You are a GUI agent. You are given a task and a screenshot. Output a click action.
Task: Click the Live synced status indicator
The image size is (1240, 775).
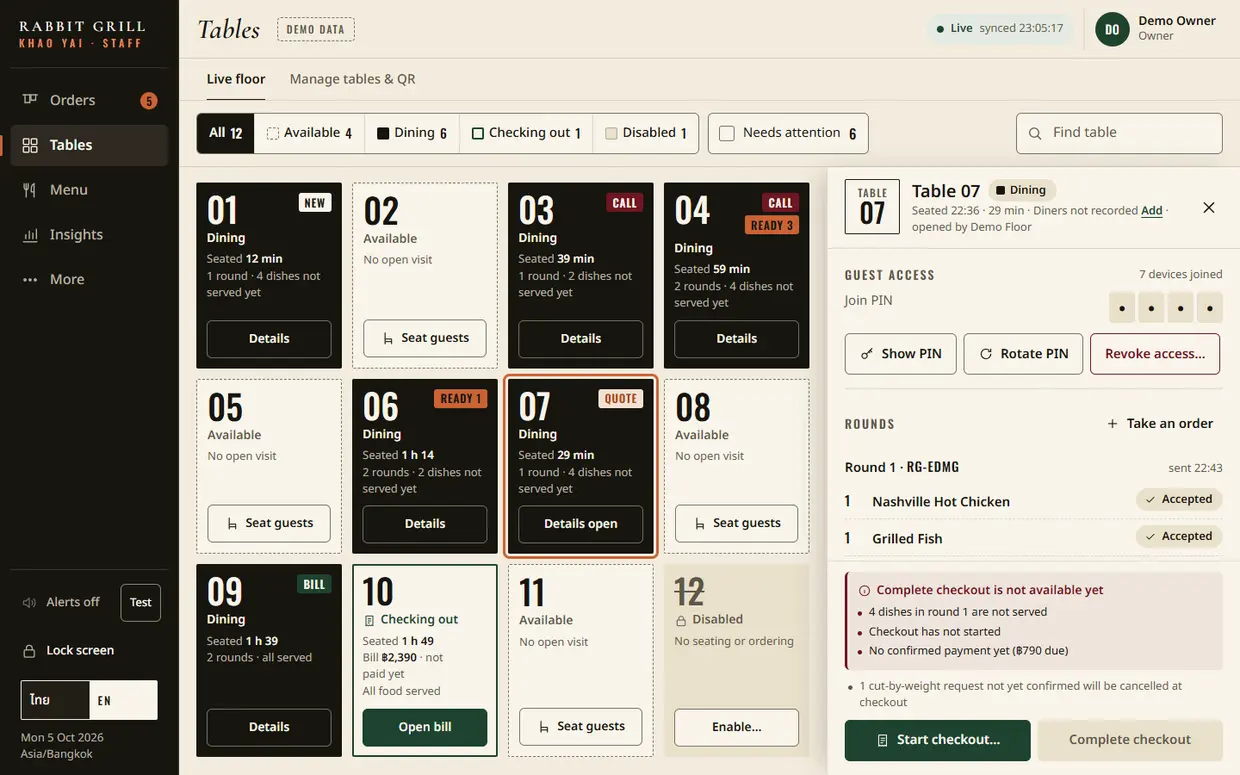coord(999,28)
